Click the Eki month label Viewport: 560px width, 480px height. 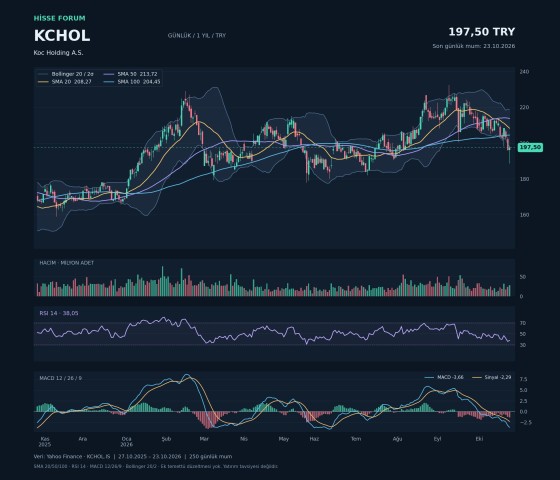[x=479, y=439]
